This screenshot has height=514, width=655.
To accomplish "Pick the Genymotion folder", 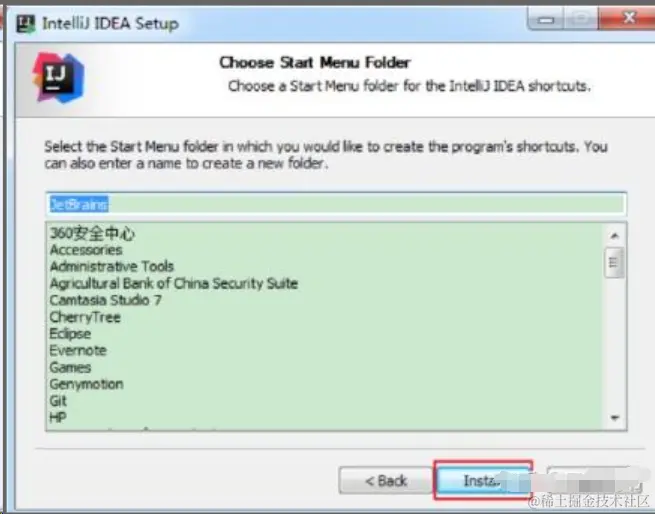I will 86,384.
